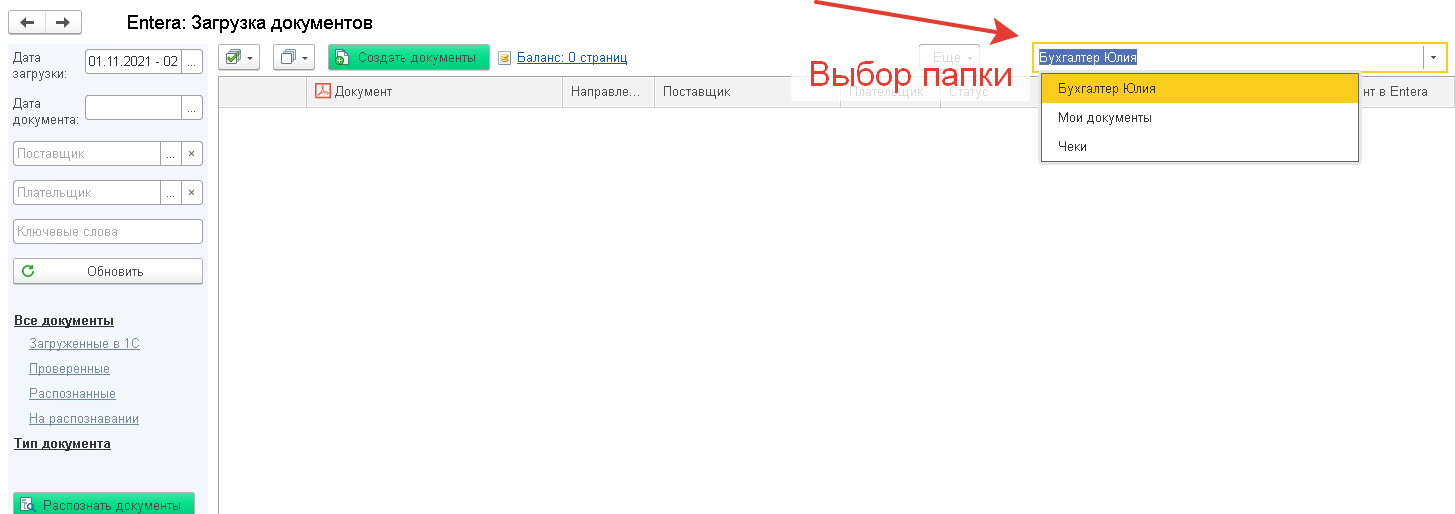The image size is (1455, 514).
Task: Go forward with the right arrow button
Action: coord(63,22)
